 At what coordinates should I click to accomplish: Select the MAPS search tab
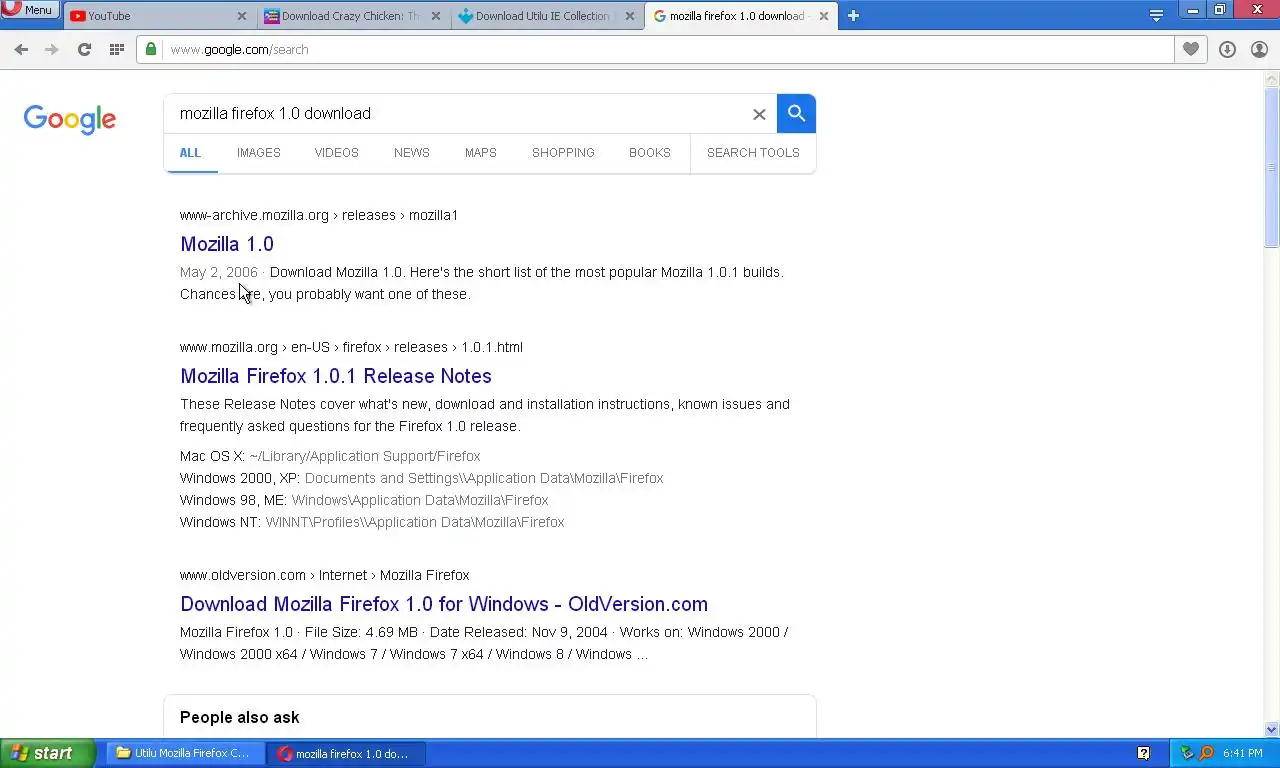point(481,153)
